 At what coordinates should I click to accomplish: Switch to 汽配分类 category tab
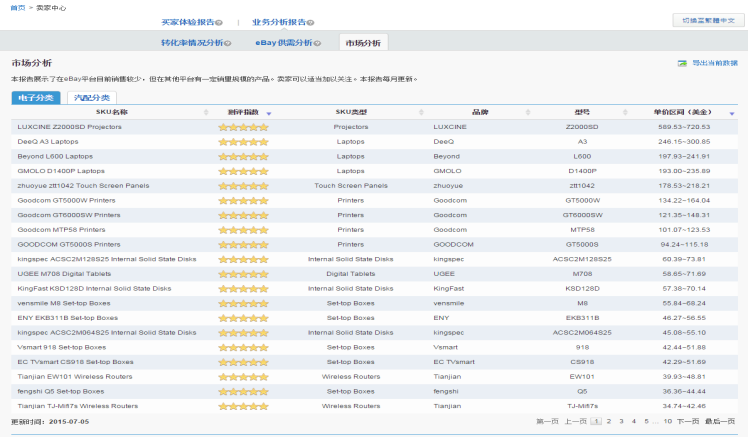[x=92, y=98]
